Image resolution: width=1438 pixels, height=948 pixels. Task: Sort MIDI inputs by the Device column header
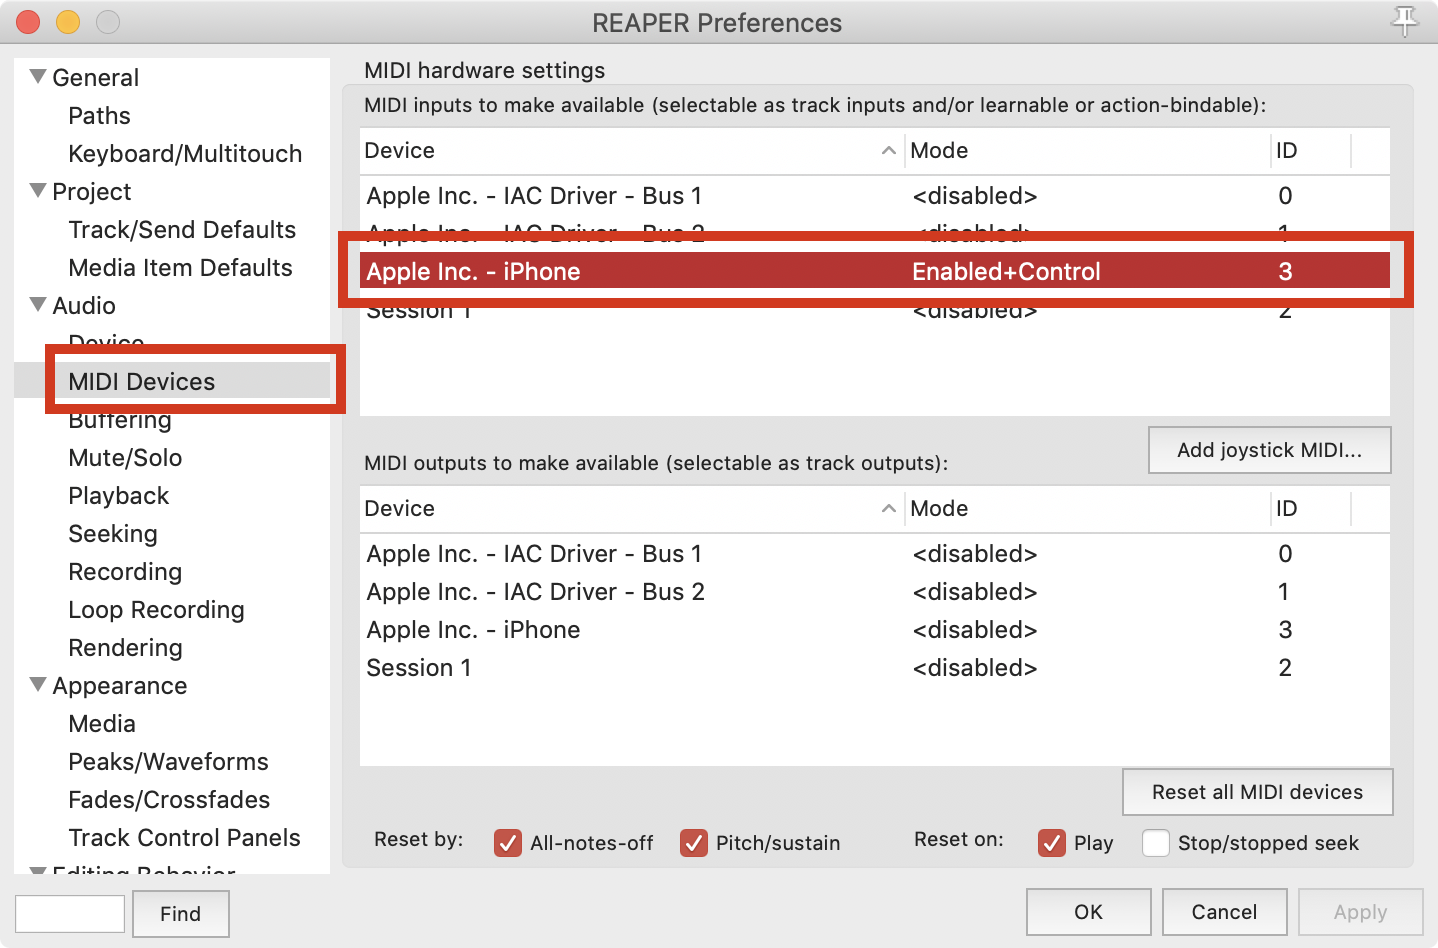[632, 151]
